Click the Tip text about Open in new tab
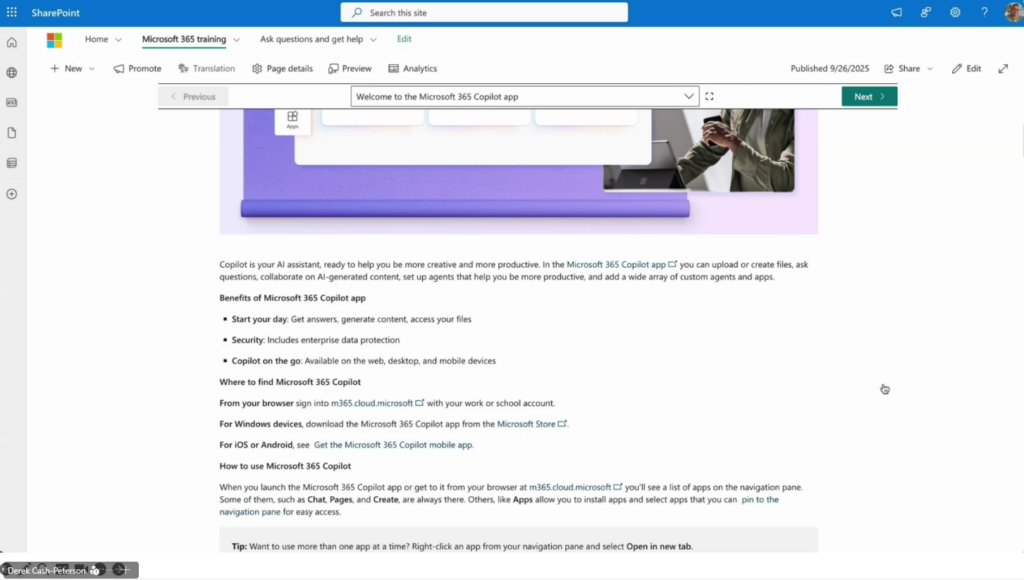Viewport: 1024px width, 580px height. tap(462, 547)
